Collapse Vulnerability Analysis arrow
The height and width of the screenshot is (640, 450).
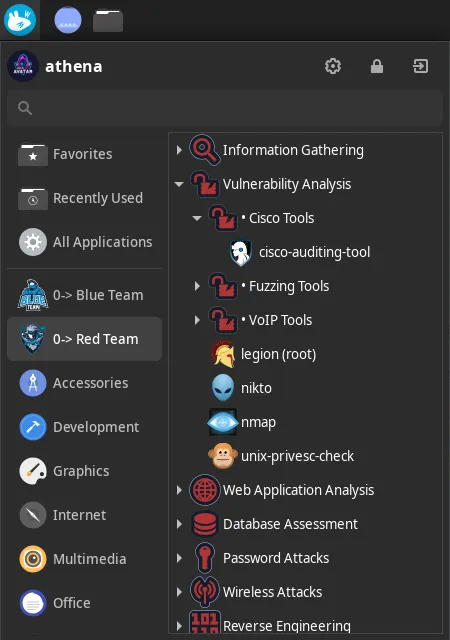pos(179,184)
